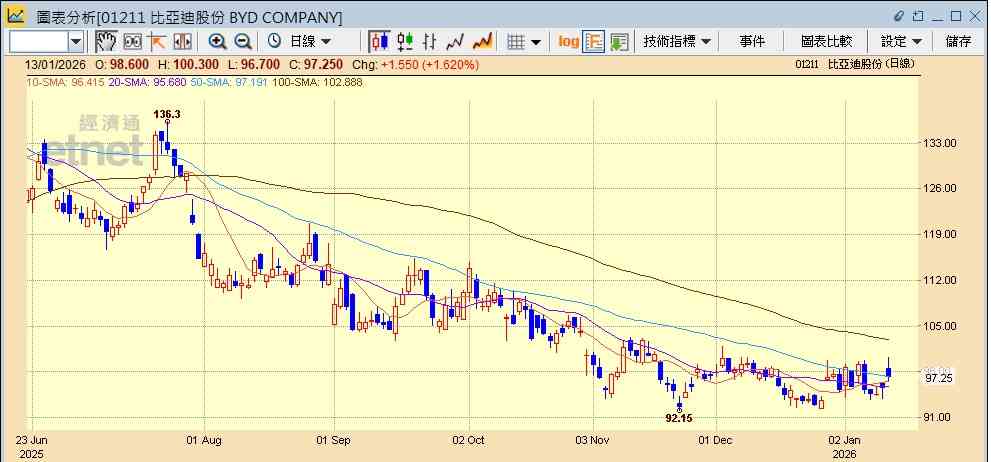Click the horizontal split arrows icon
Image resolution: width=991 pixels, height=462 pixels.
click(x=182, y=42)
